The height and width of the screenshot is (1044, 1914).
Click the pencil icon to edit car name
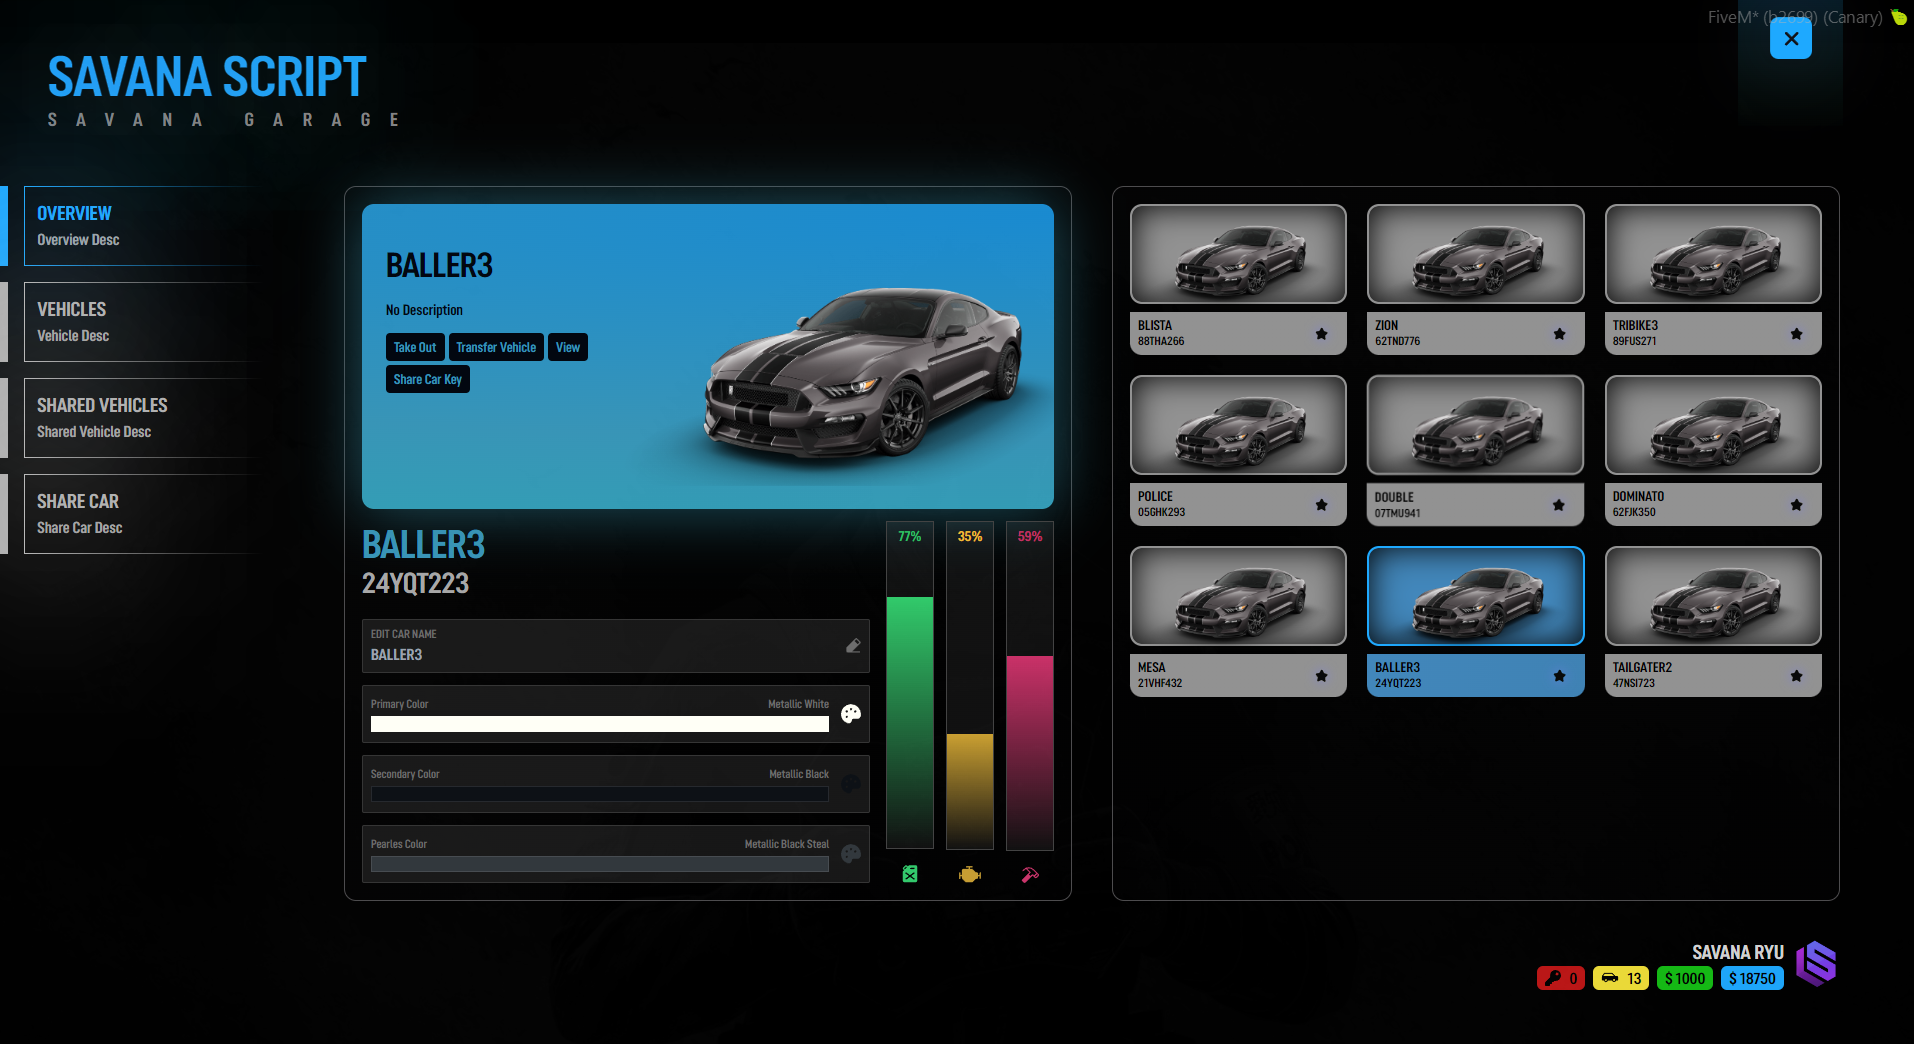[853, 646]
